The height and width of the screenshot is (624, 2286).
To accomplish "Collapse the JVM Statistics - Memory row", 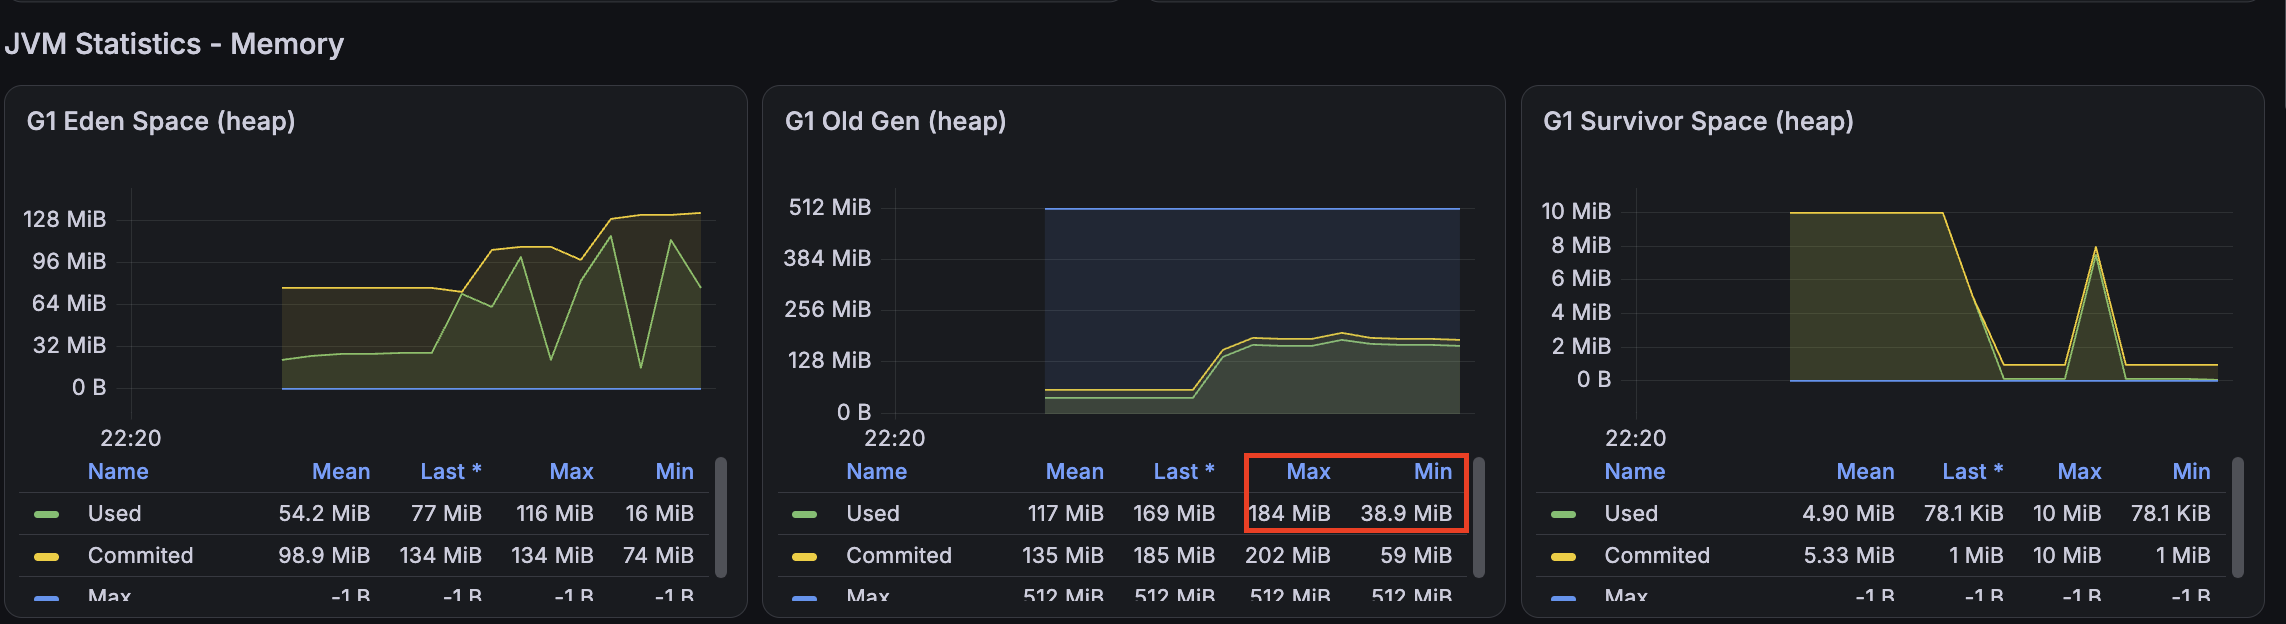I will pyautogui.click(x=174, y=44).
